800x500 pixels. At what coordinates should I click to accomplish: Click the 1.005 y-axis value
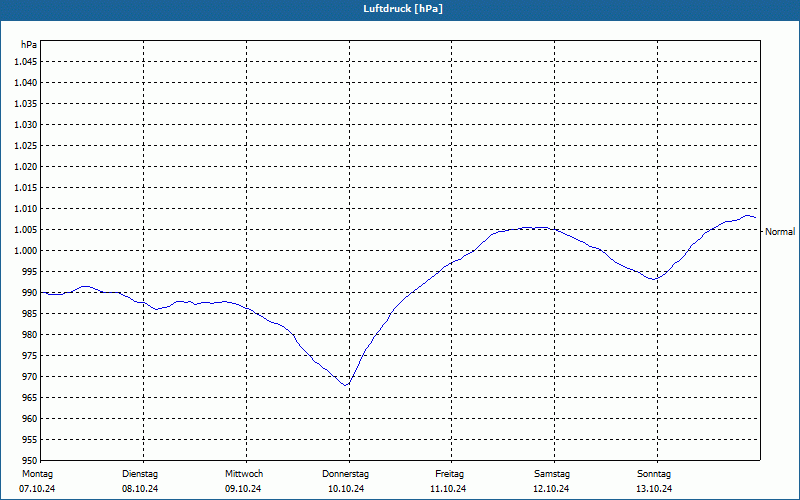point(26,230)
